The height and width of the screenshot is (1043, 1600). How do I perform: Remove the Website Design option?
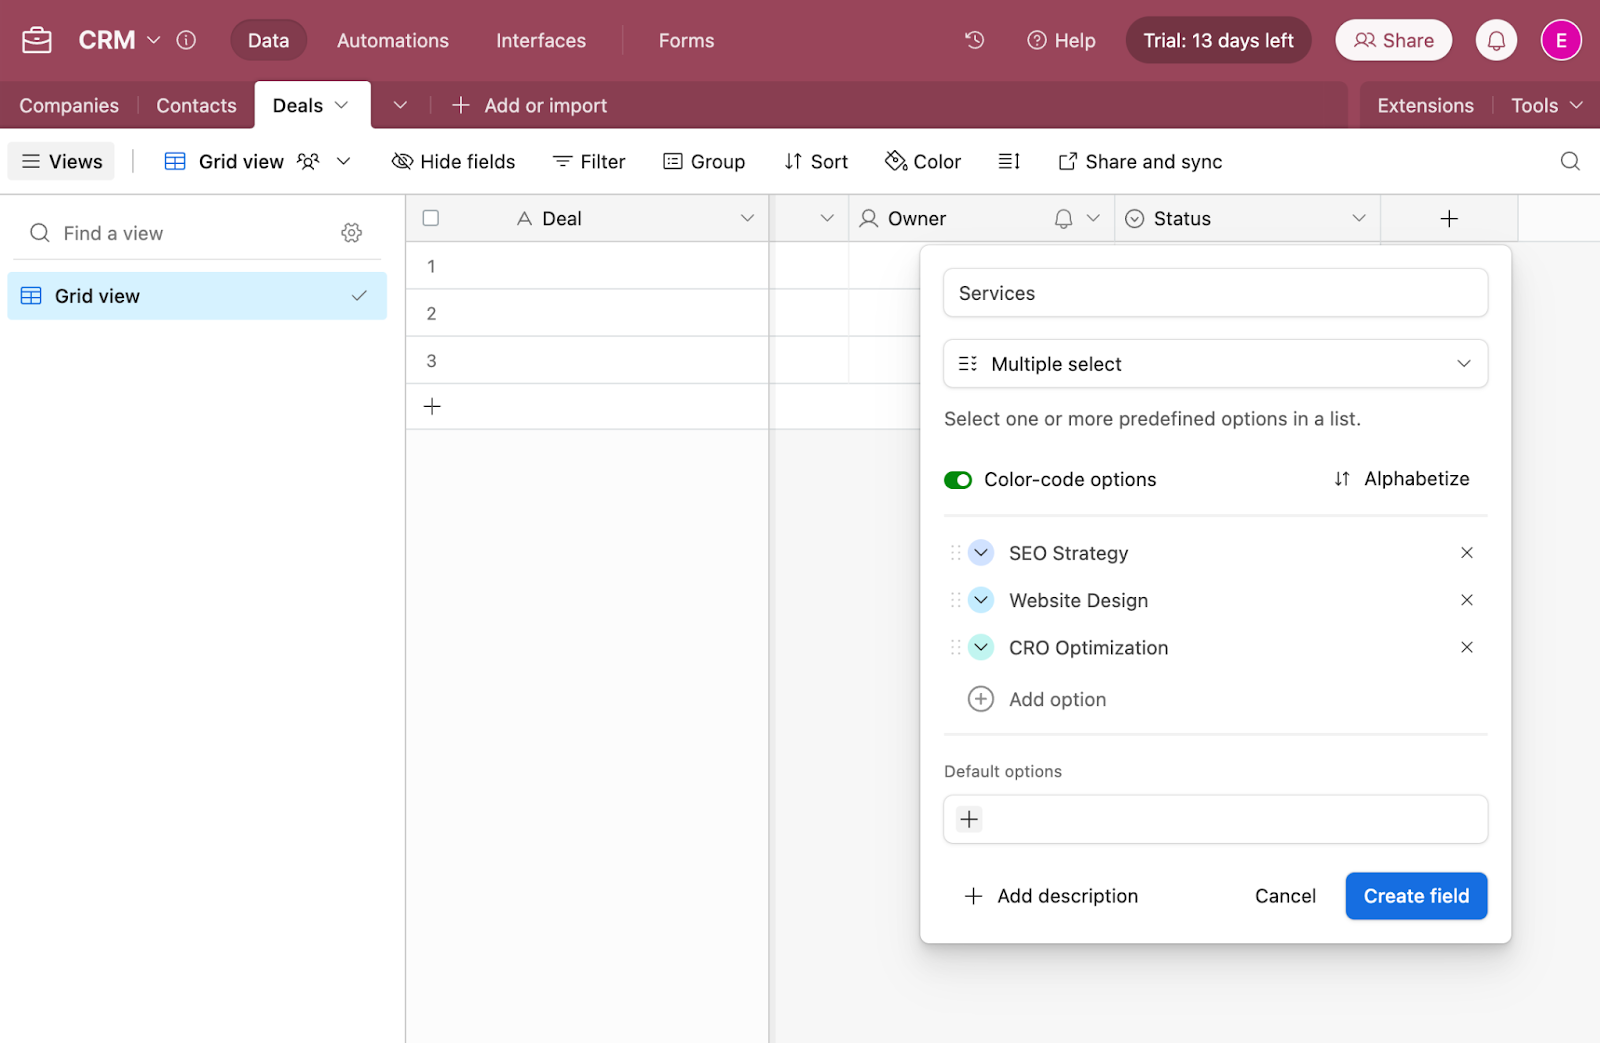pyautogui.click(x=1467, y=600)
